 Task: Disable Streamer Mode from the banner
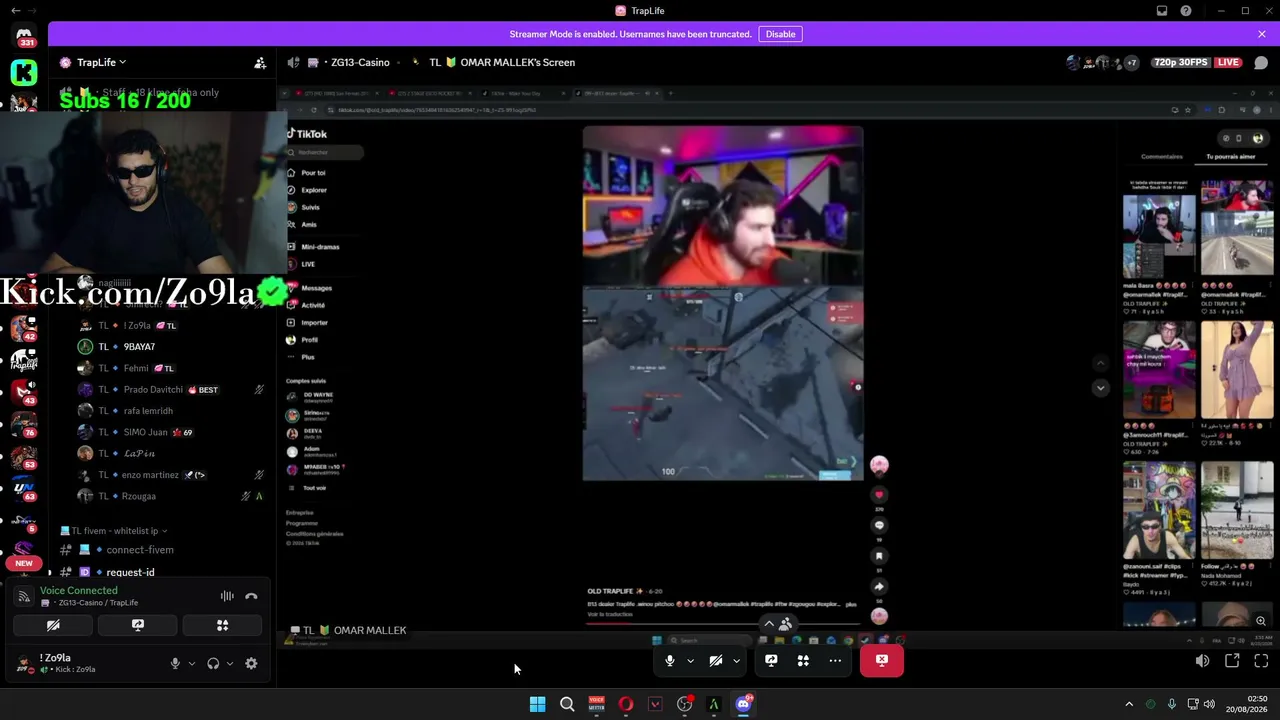(780, 34)
